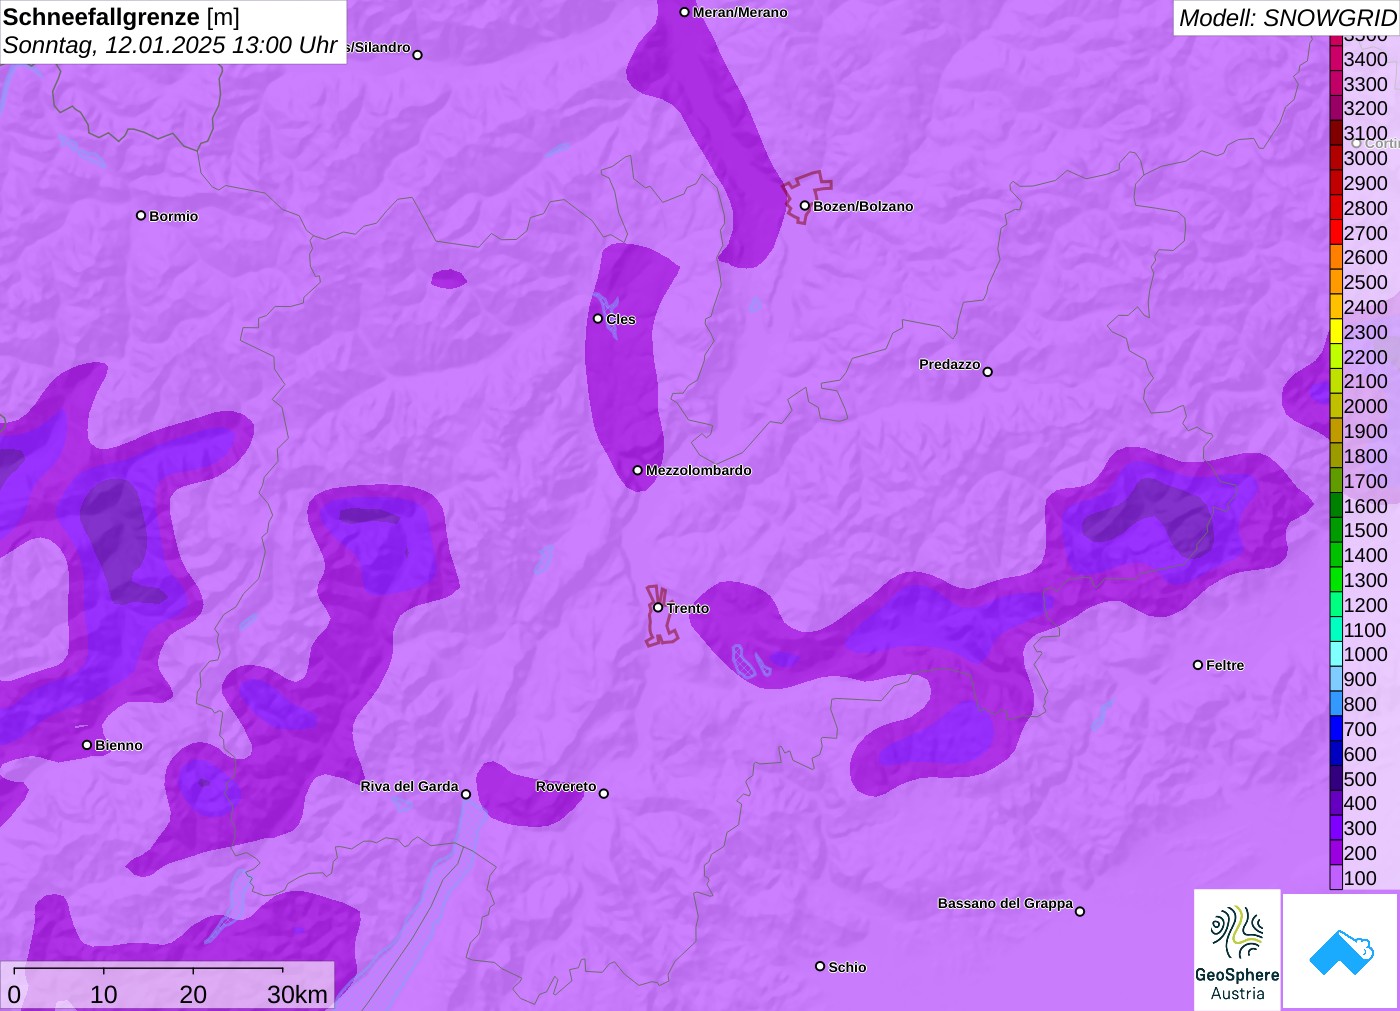Click the Feltre city marker

[x=1198, y=665]
